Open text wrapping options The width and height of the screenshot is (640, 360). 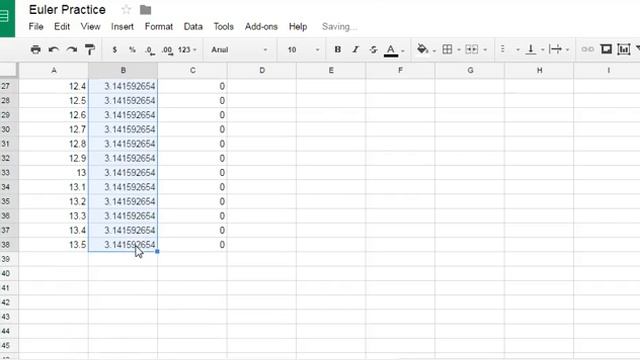pyautogui.click(x=556, y=49)
